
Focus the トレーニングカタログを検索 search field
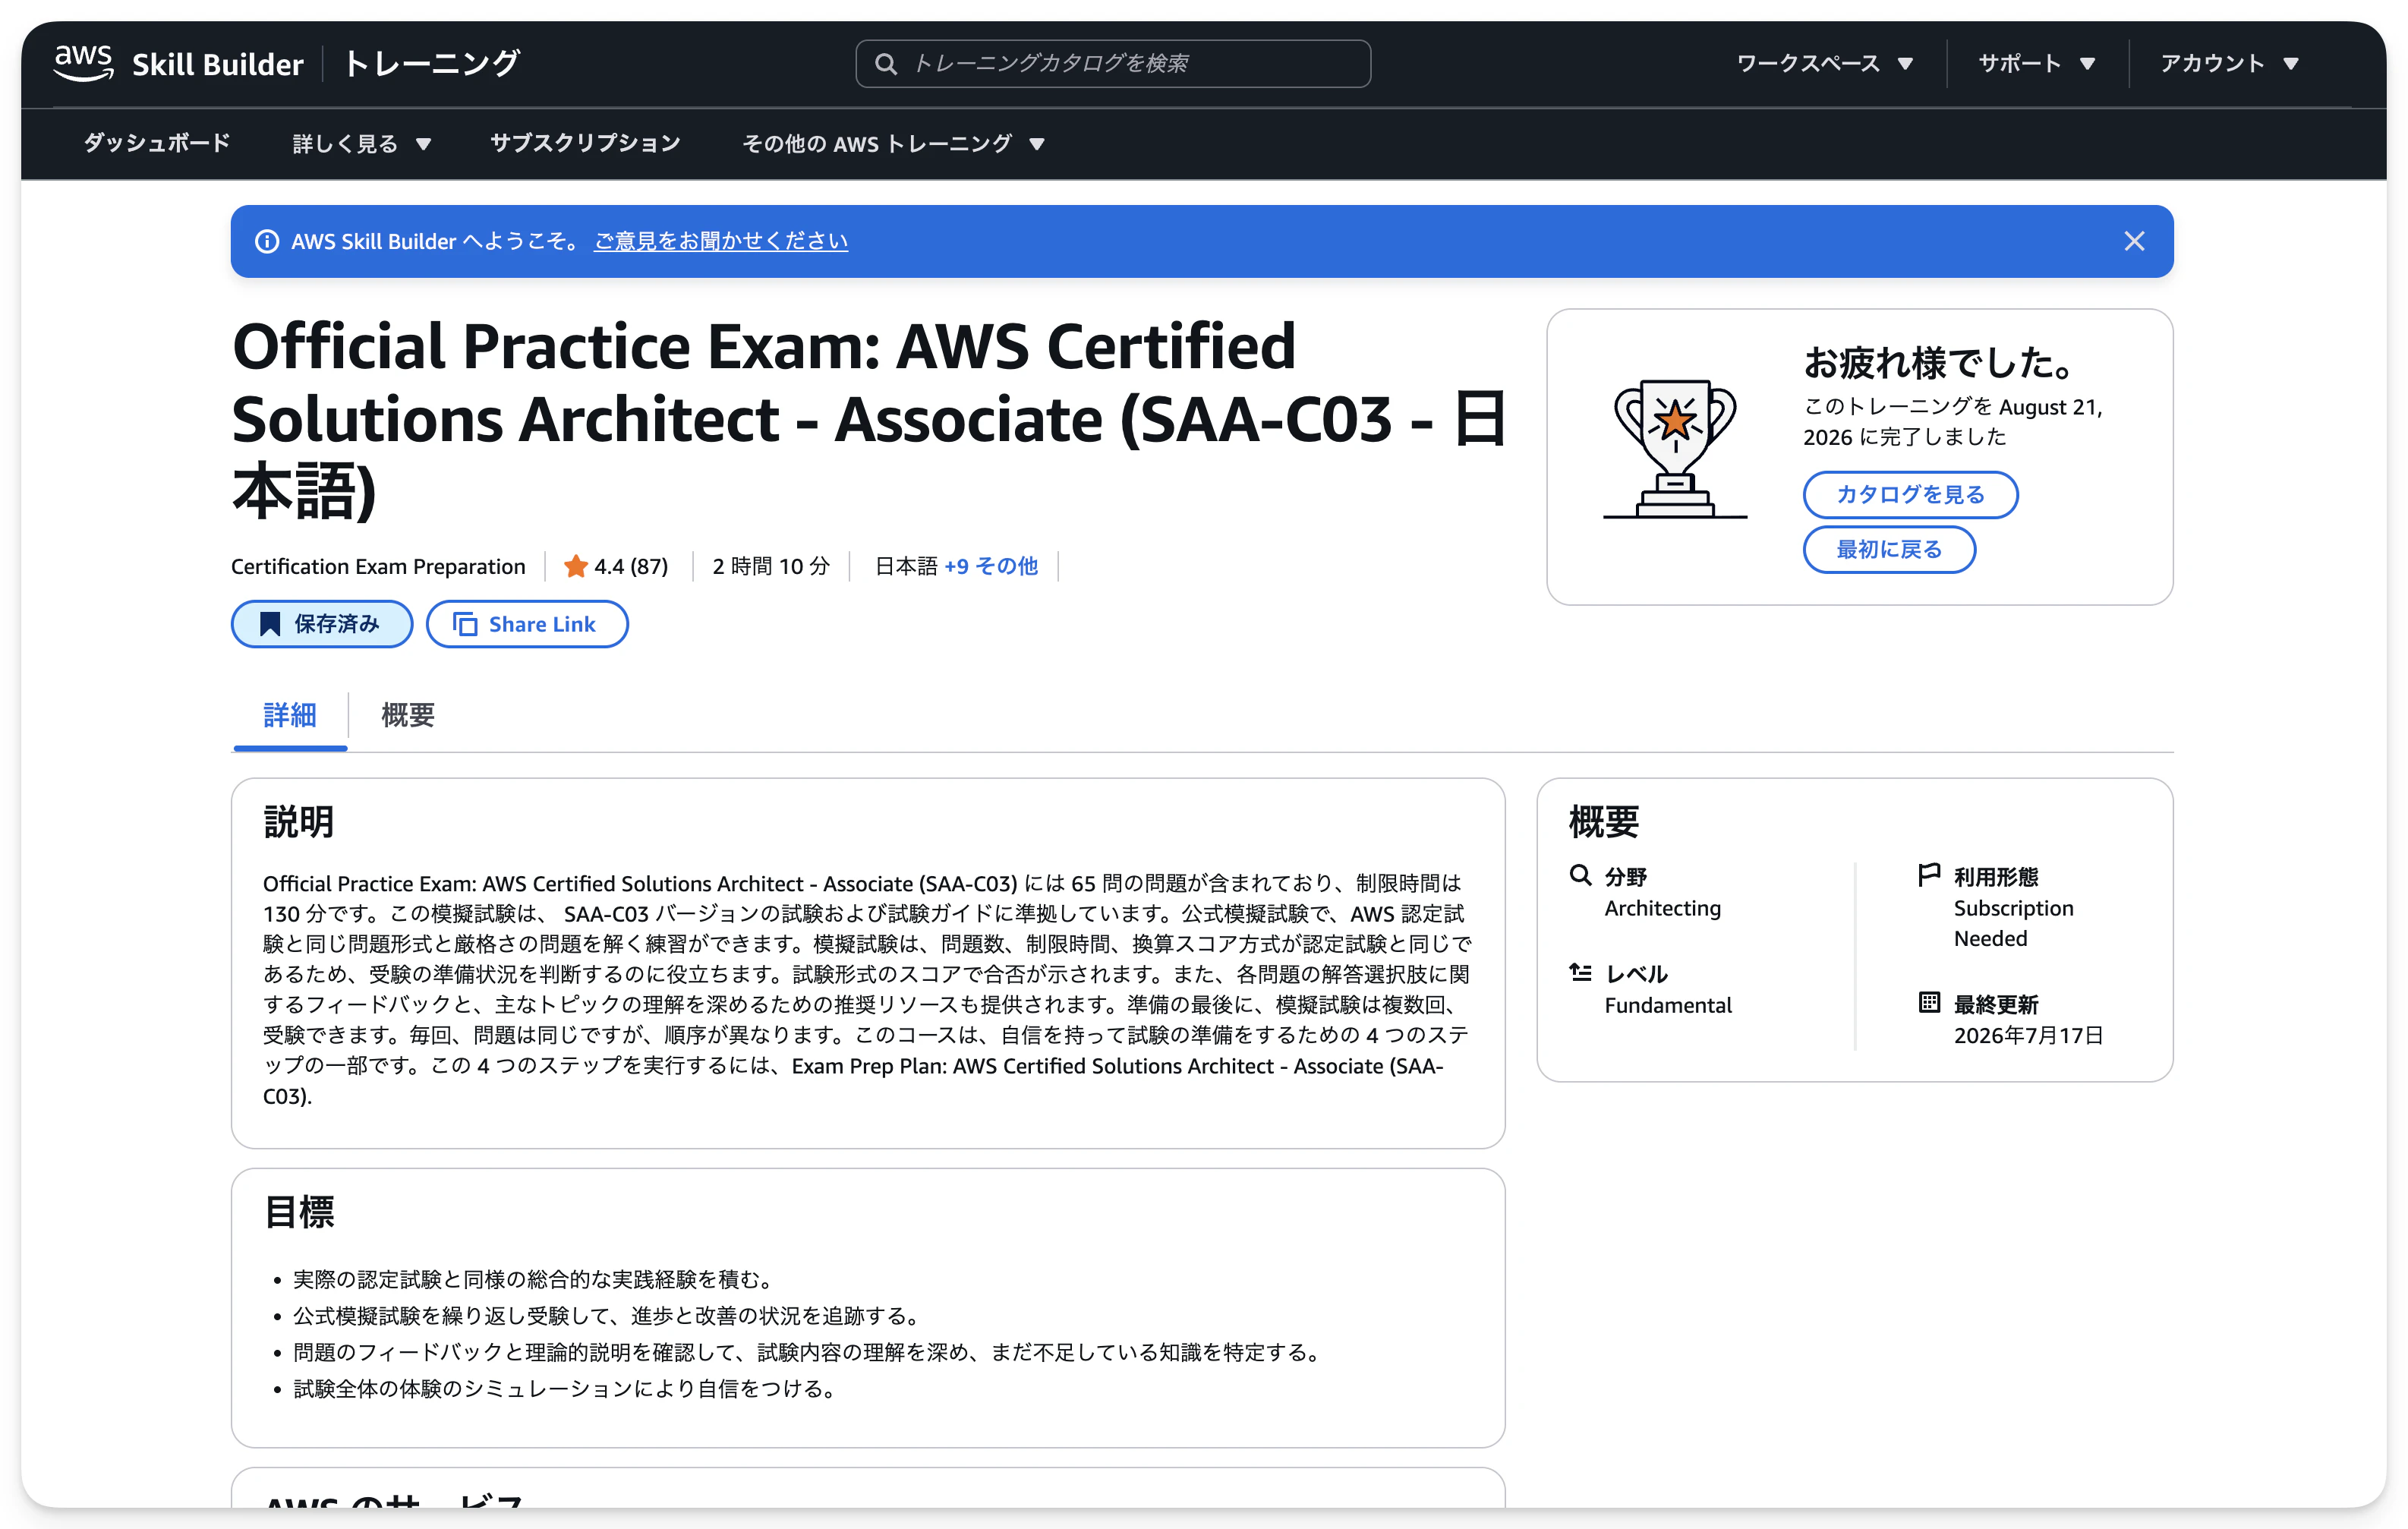[1113, 64]
